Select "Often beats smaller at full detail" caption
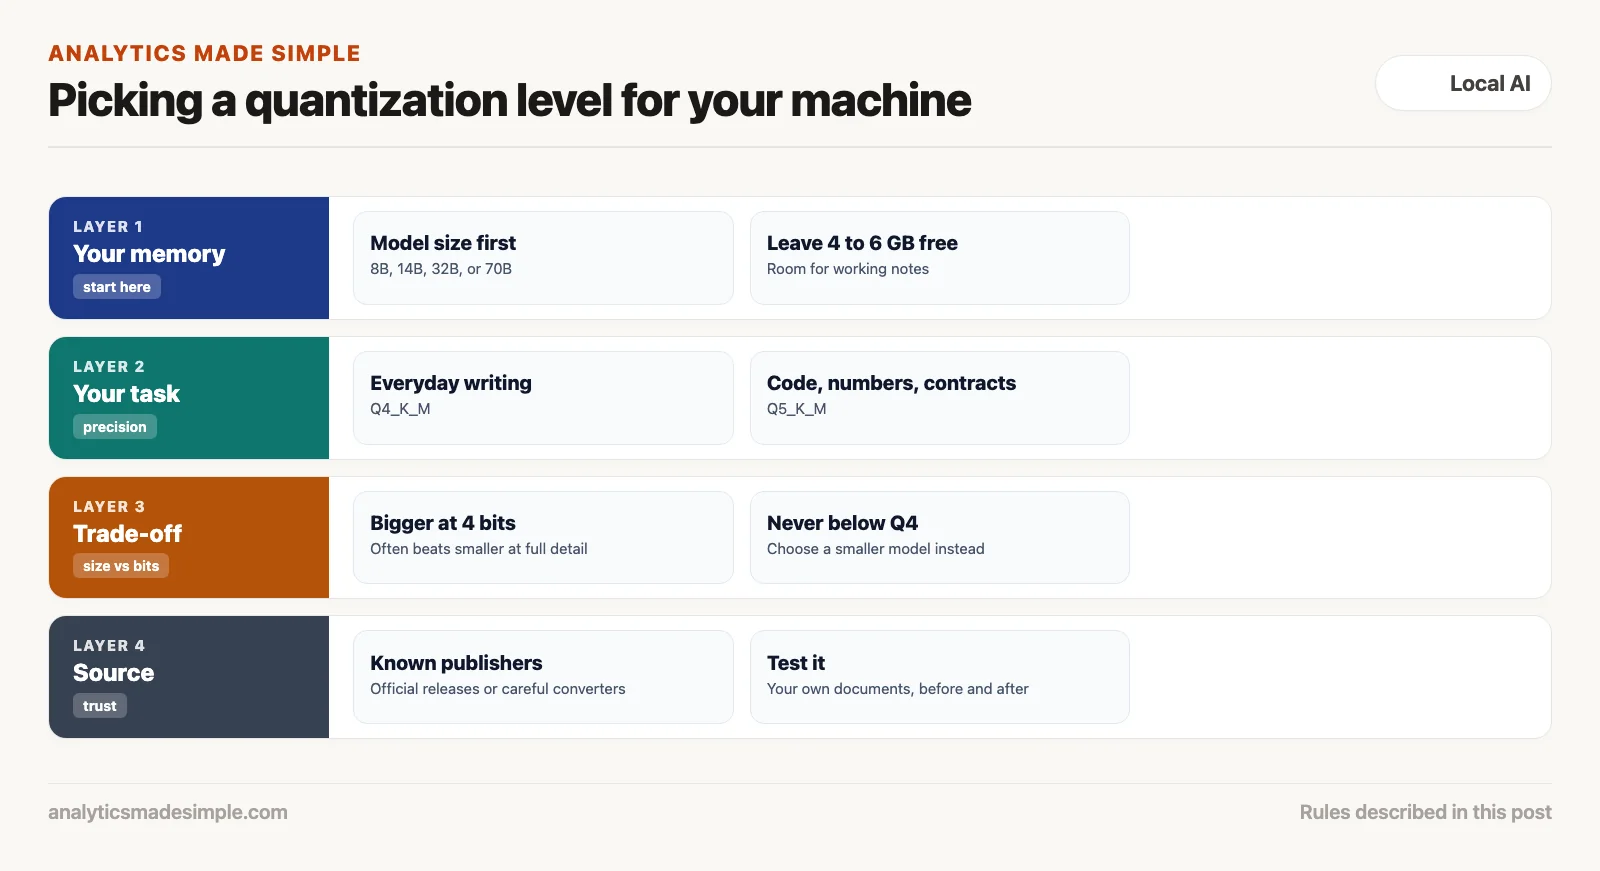1600x871 pixels. [x=479, y=549]
